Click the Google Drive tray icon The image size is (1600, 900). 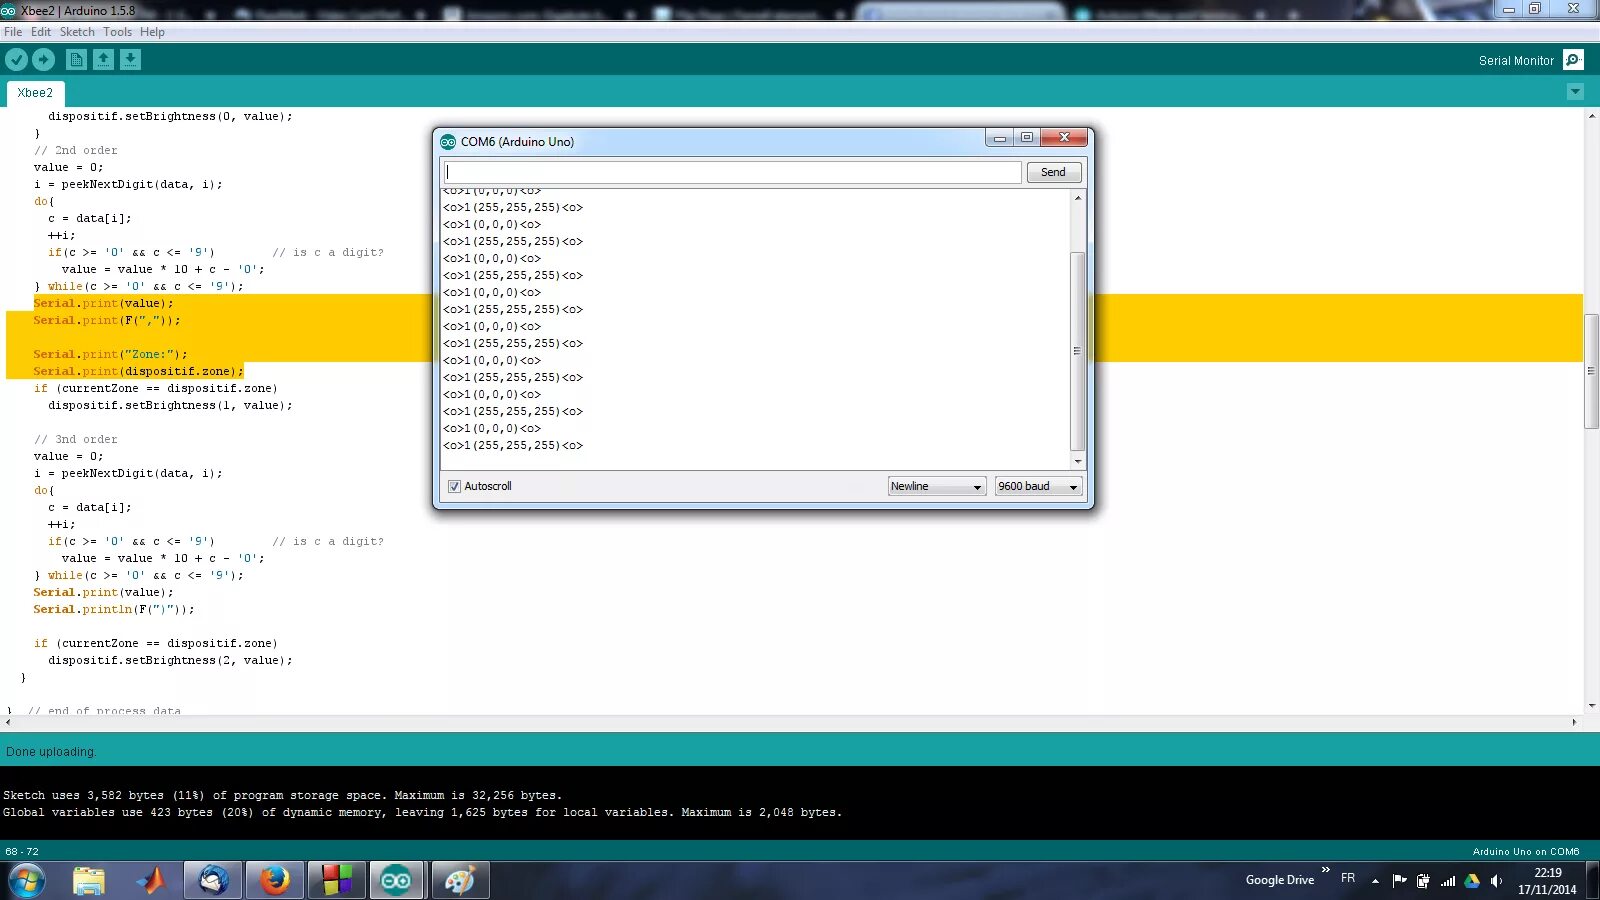(x=1472, y=881)
